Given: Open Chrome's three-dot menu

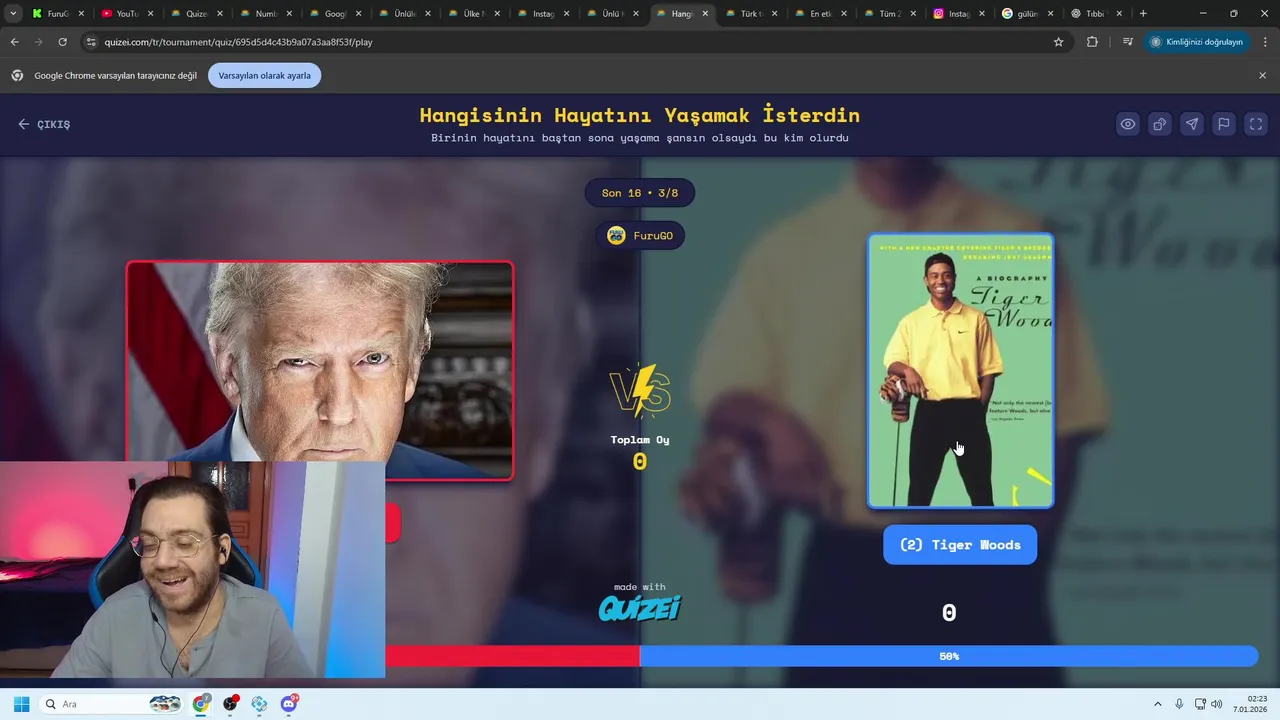Looking at the screenshot, I should [x=1266, y=42].
